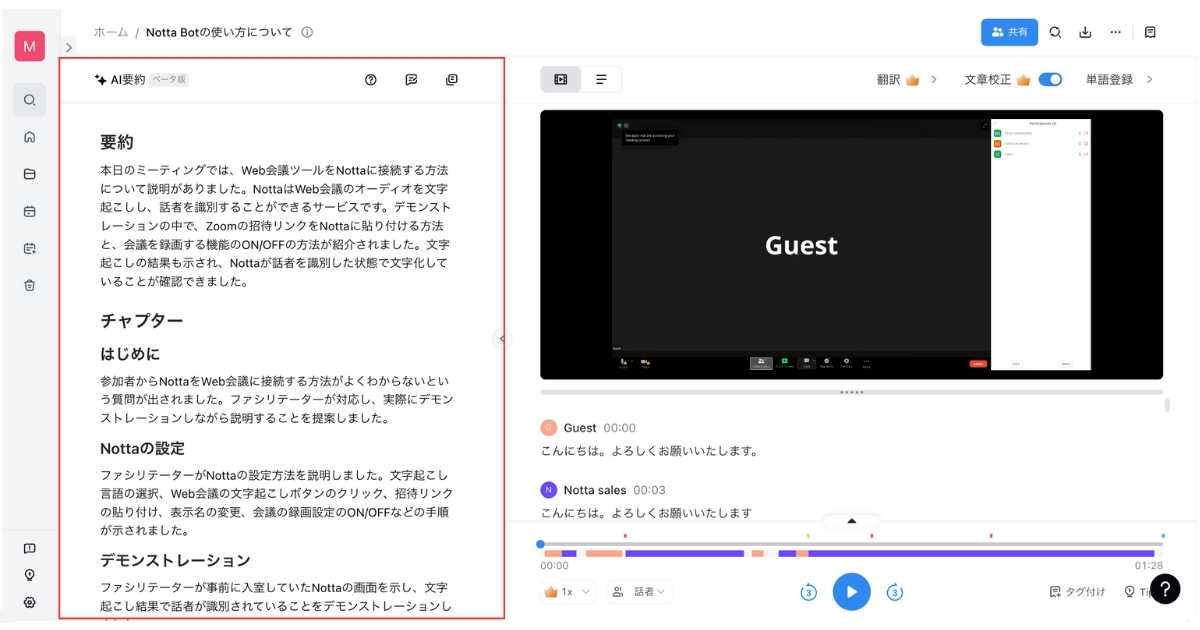Click the video resize handle dots

[x=852, y=392]
